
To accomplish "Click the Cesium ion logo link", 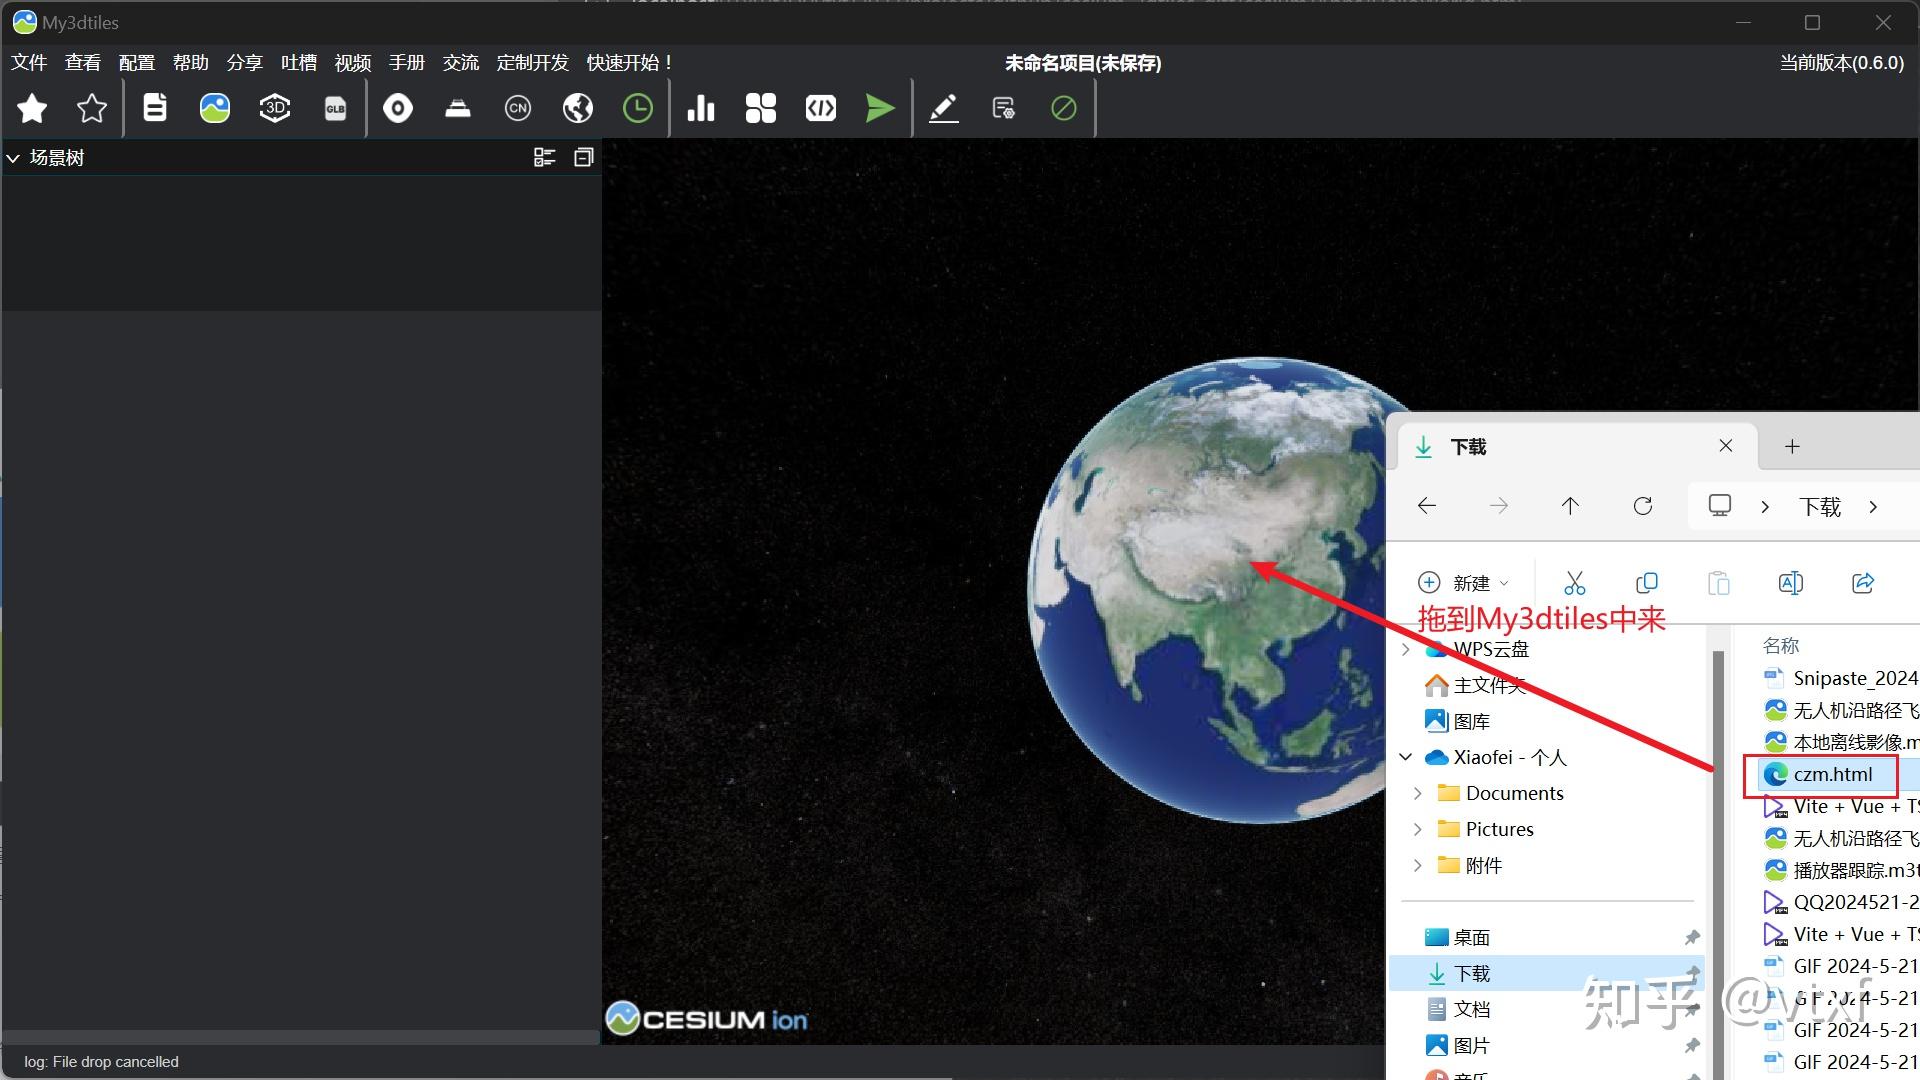I will click(x=707, y=1018).
